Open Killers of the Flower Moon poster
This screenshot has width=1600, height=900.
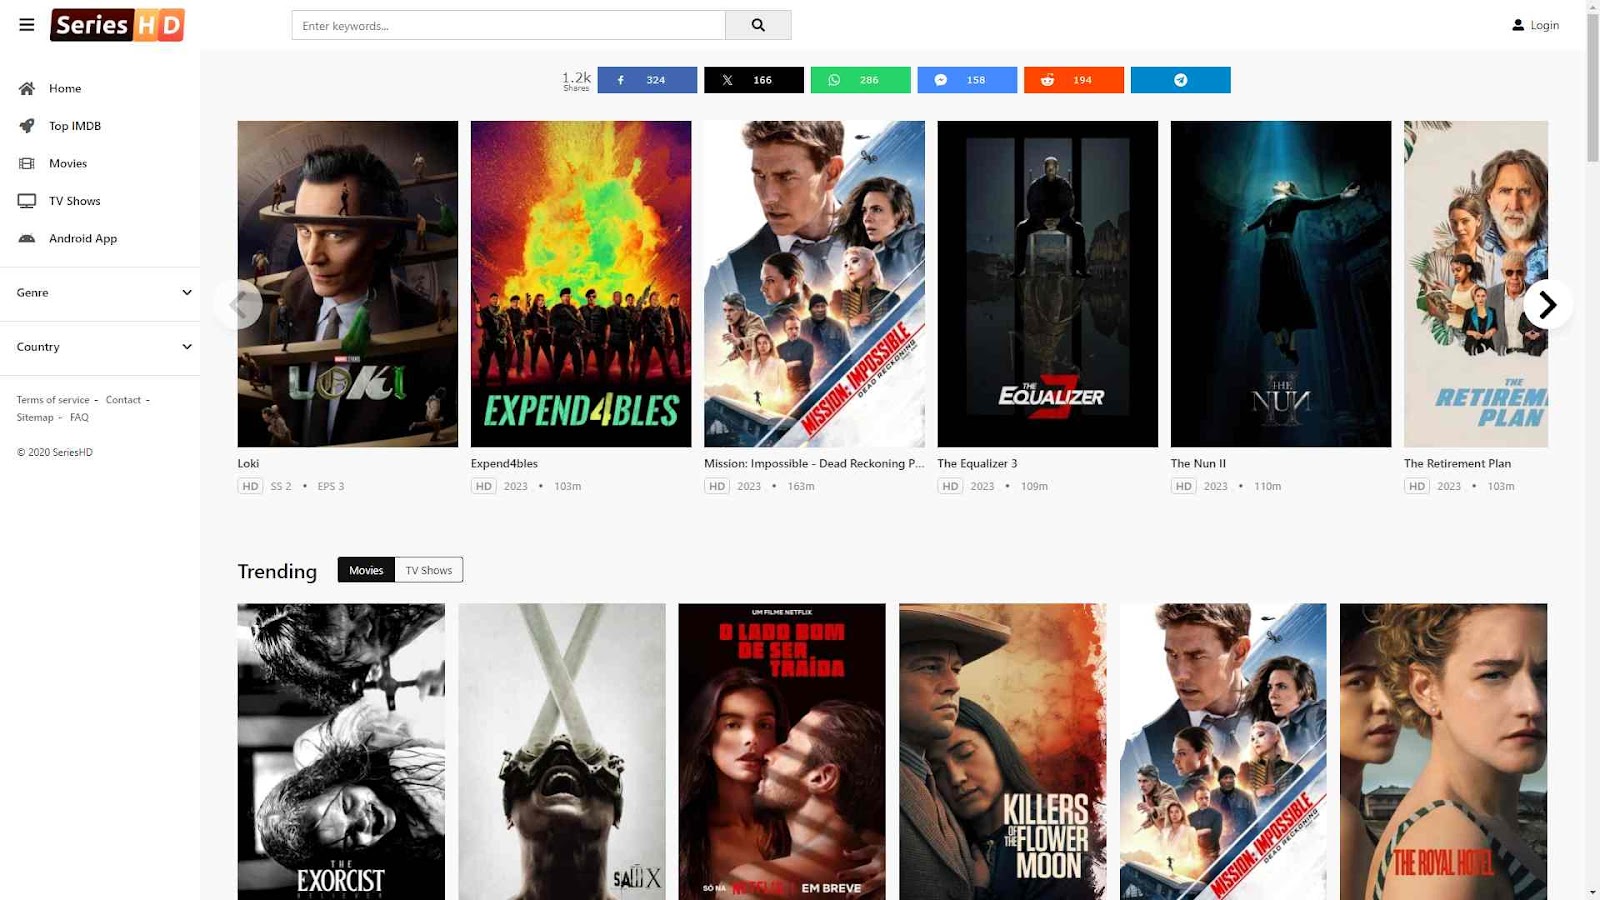(1003, 751)
